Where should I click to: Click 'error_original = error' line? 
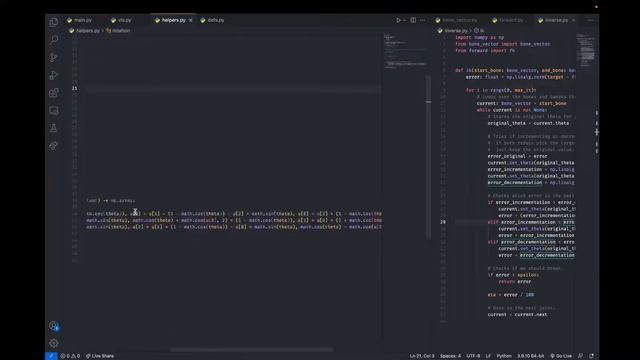tap(517, 156)
